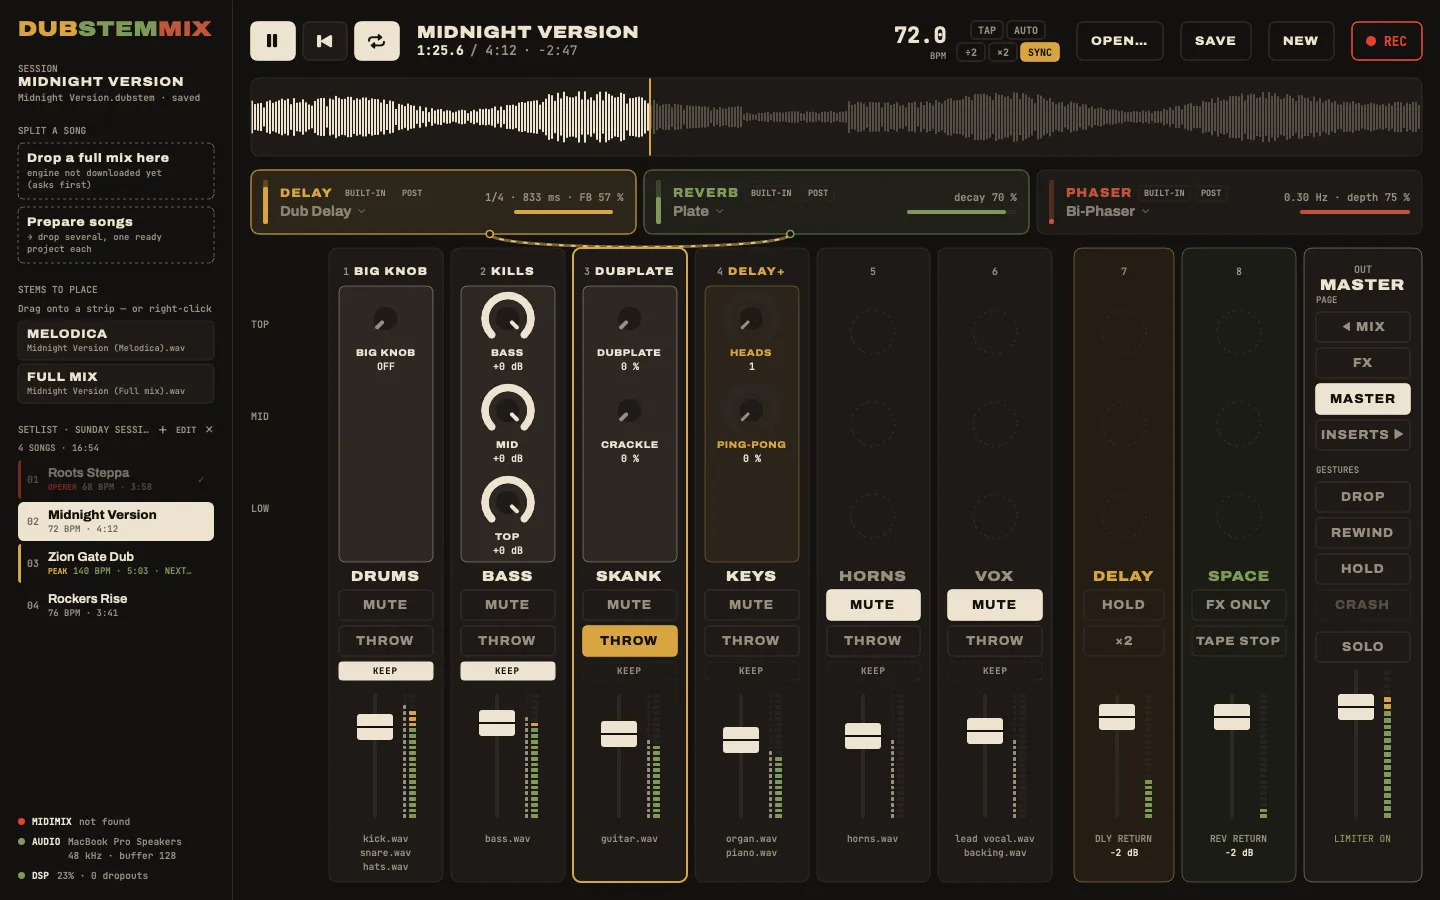Image resolution: width=1440 pixels, height=900 pixels.
Task: Click the HEADS knob on strip 4
Action: pos(751,320)
